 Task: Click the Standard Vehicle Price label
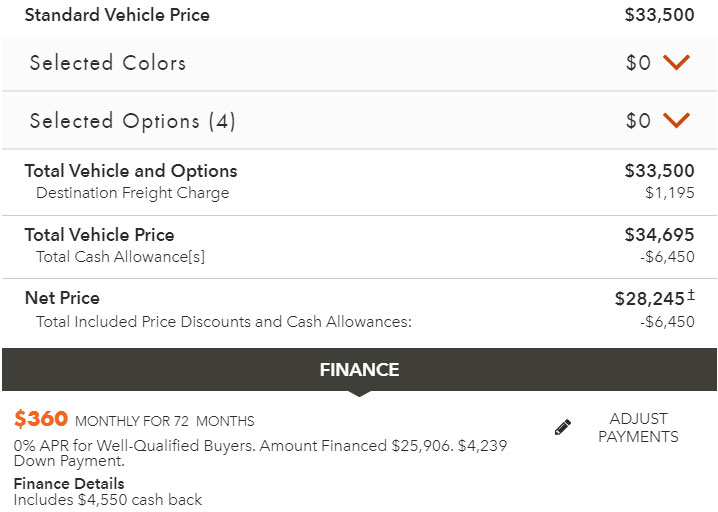click(117, 15)
